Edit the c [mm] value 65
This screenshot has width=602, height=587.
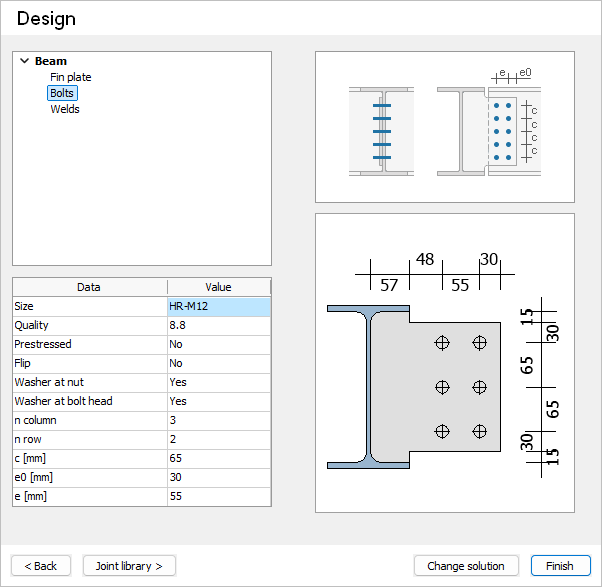[219, 458]
